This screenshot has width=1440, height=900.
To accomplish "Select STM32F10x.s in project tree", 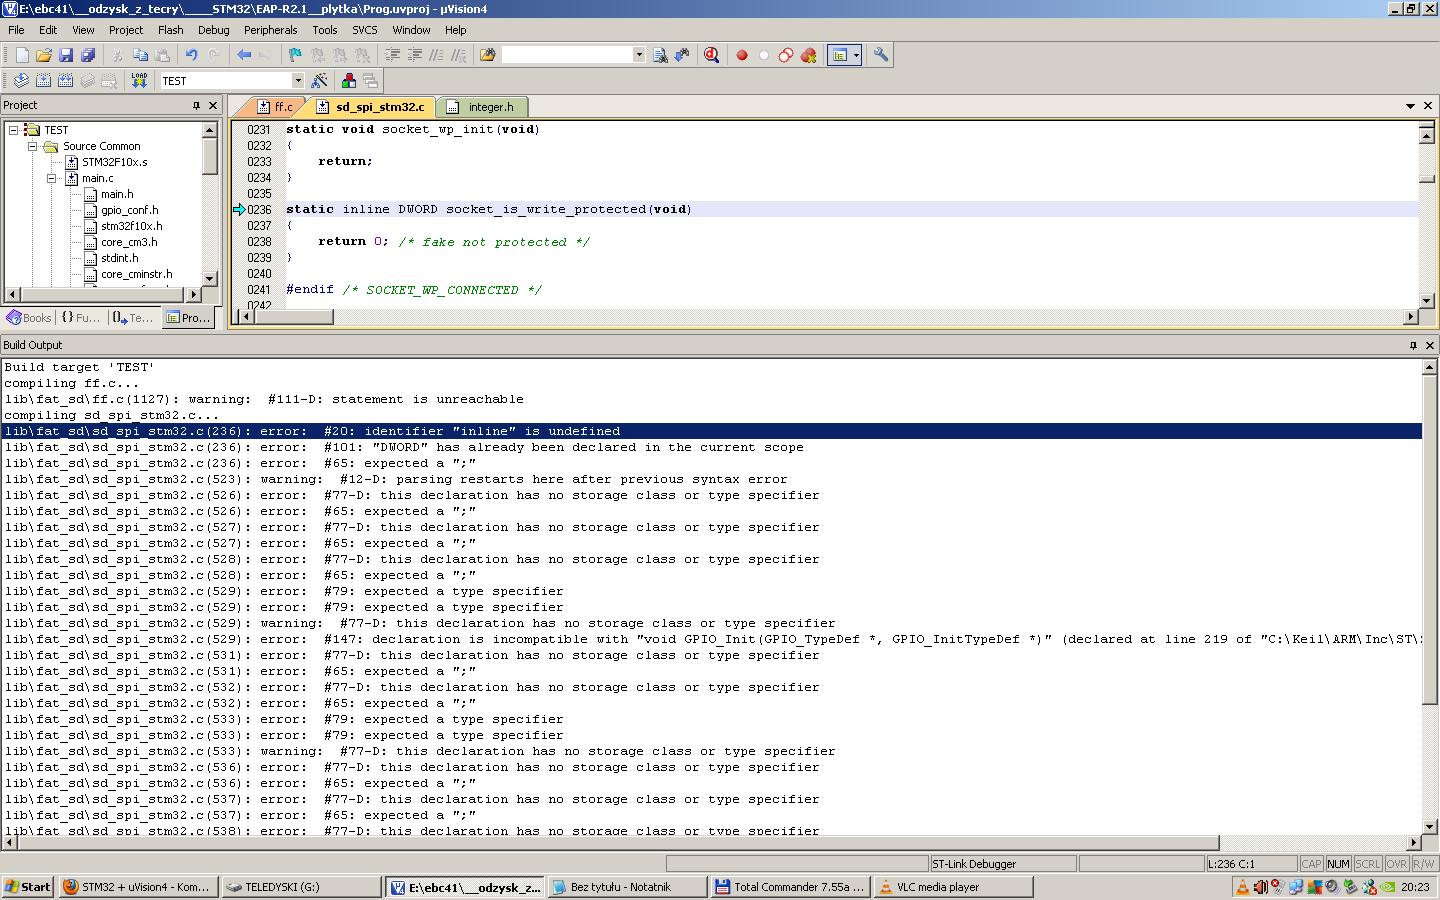I will click(114, 162).
